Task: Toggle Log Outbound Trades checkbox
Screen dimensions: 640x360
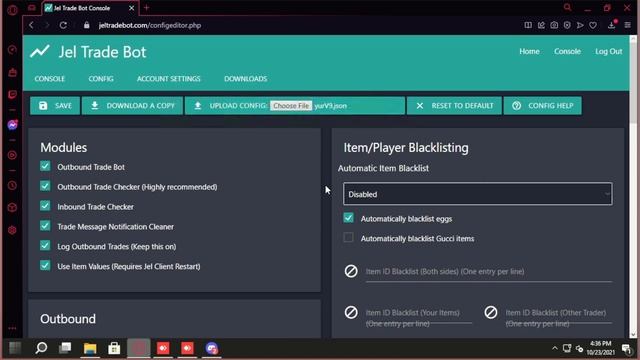Action: [x=45, y=245]
